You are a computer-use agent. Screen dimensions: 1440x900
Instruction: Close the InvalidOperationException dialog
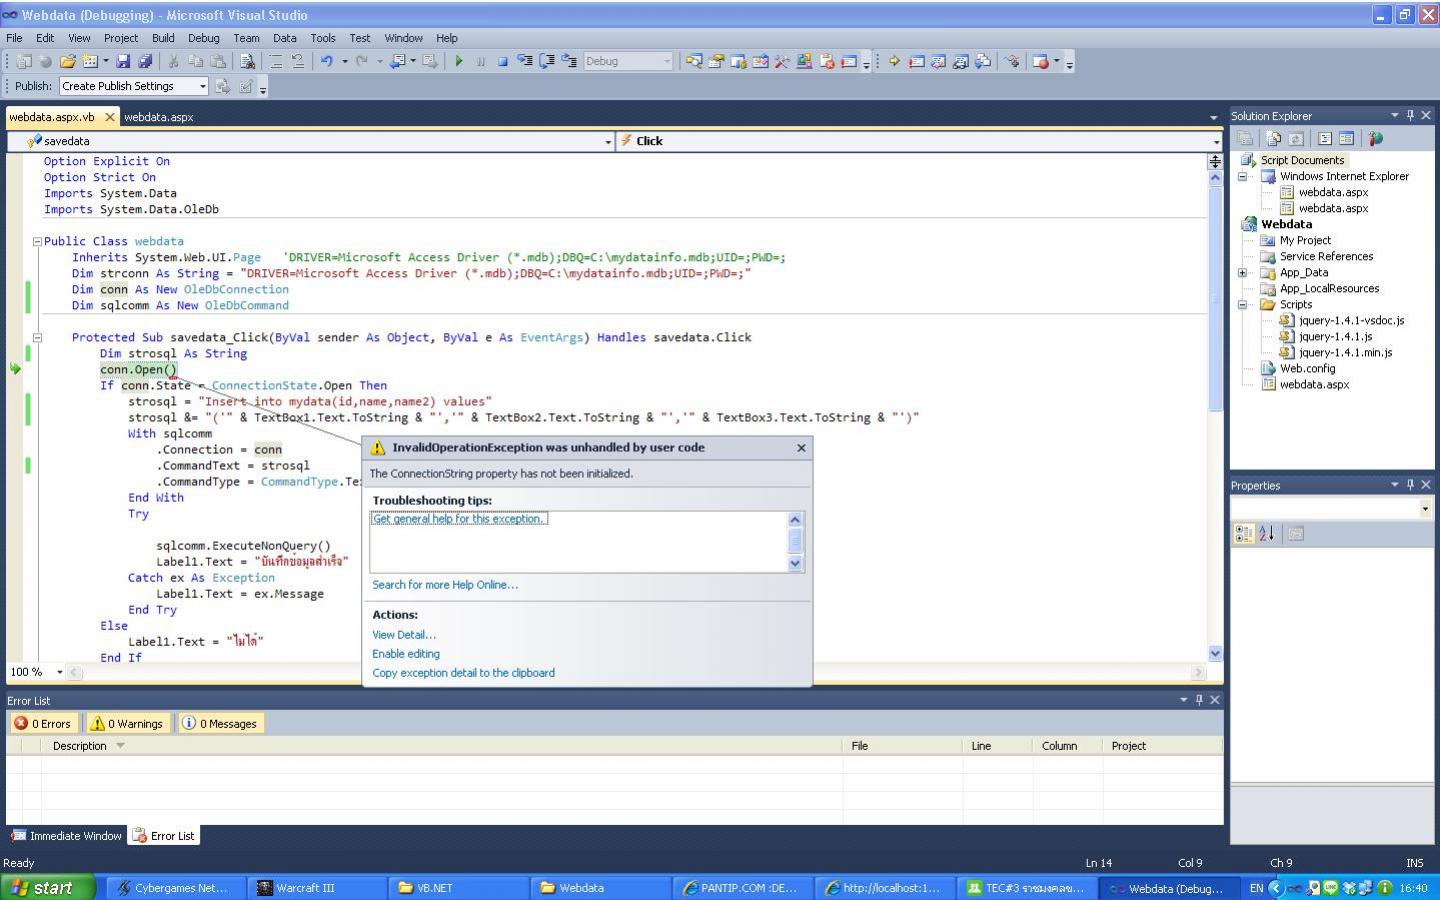click(x=801, y=448)
